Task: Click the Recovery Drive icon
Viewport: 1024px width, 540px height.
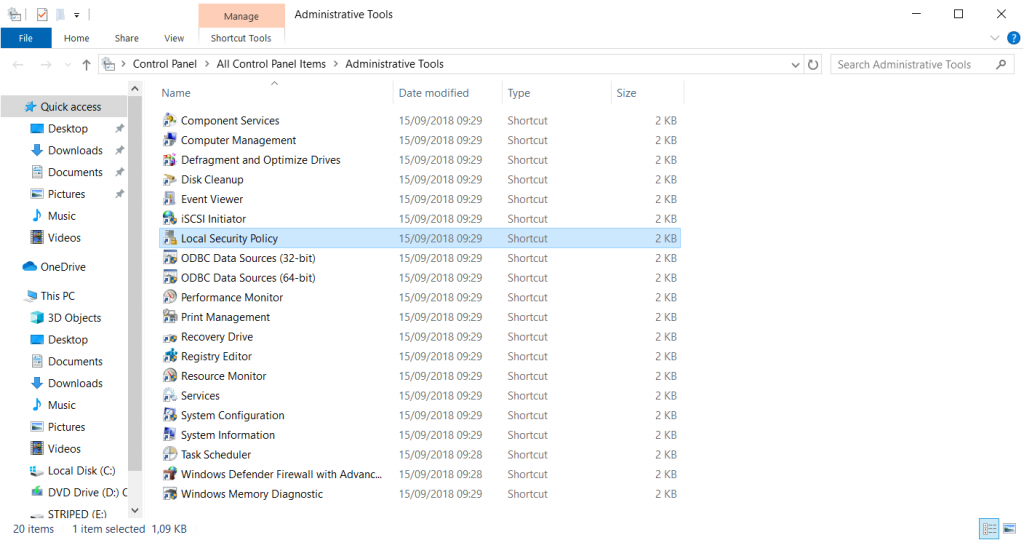Action: pos(170,337)
